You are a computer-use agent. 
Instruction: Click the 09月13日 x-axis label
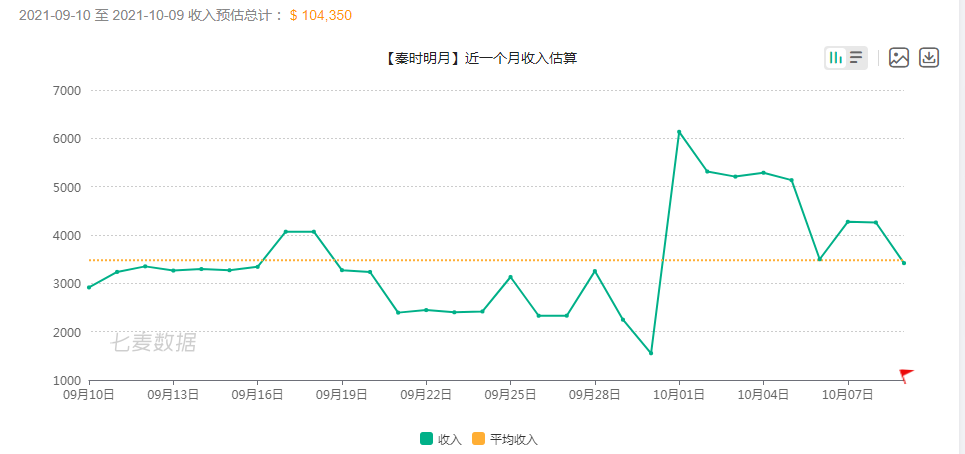click(173, 395)
